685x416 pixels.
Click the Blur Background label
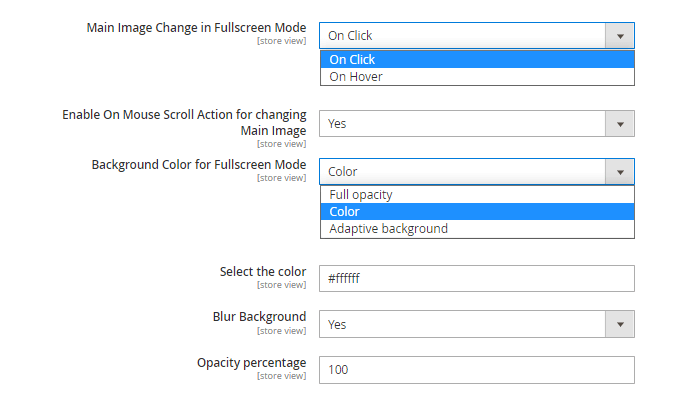[259, 316]
